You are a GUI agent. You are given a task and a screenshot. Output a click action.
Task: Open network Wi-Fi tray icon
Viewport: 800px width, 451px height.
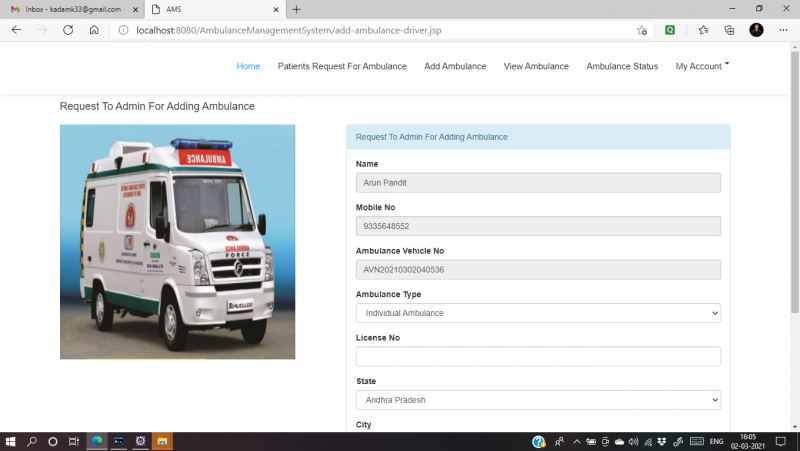pos(648,441)
